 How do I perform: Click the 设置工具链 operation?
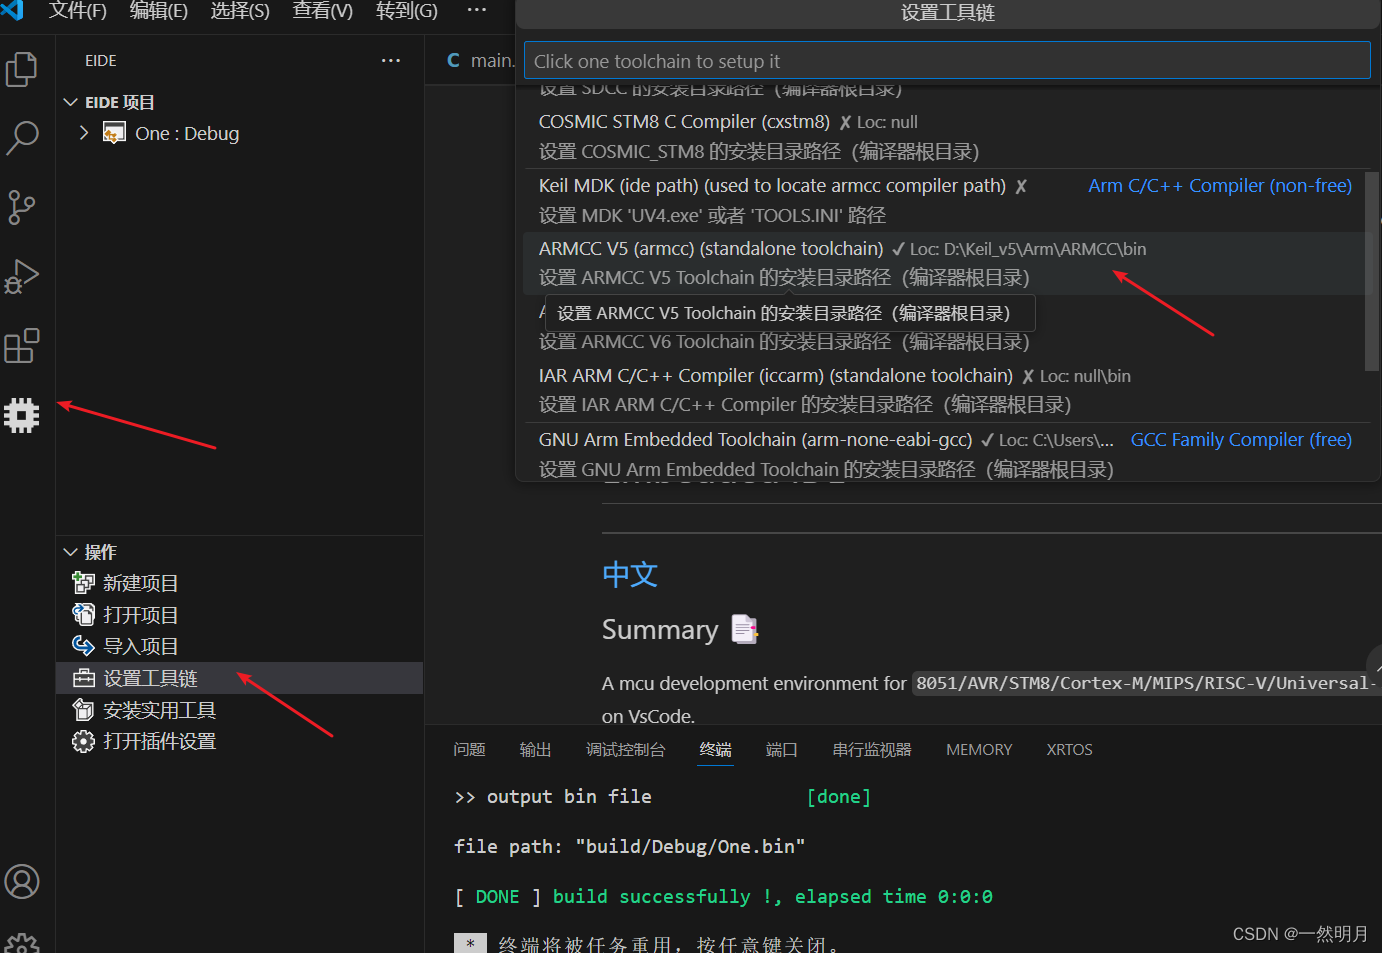pos(240,678)
